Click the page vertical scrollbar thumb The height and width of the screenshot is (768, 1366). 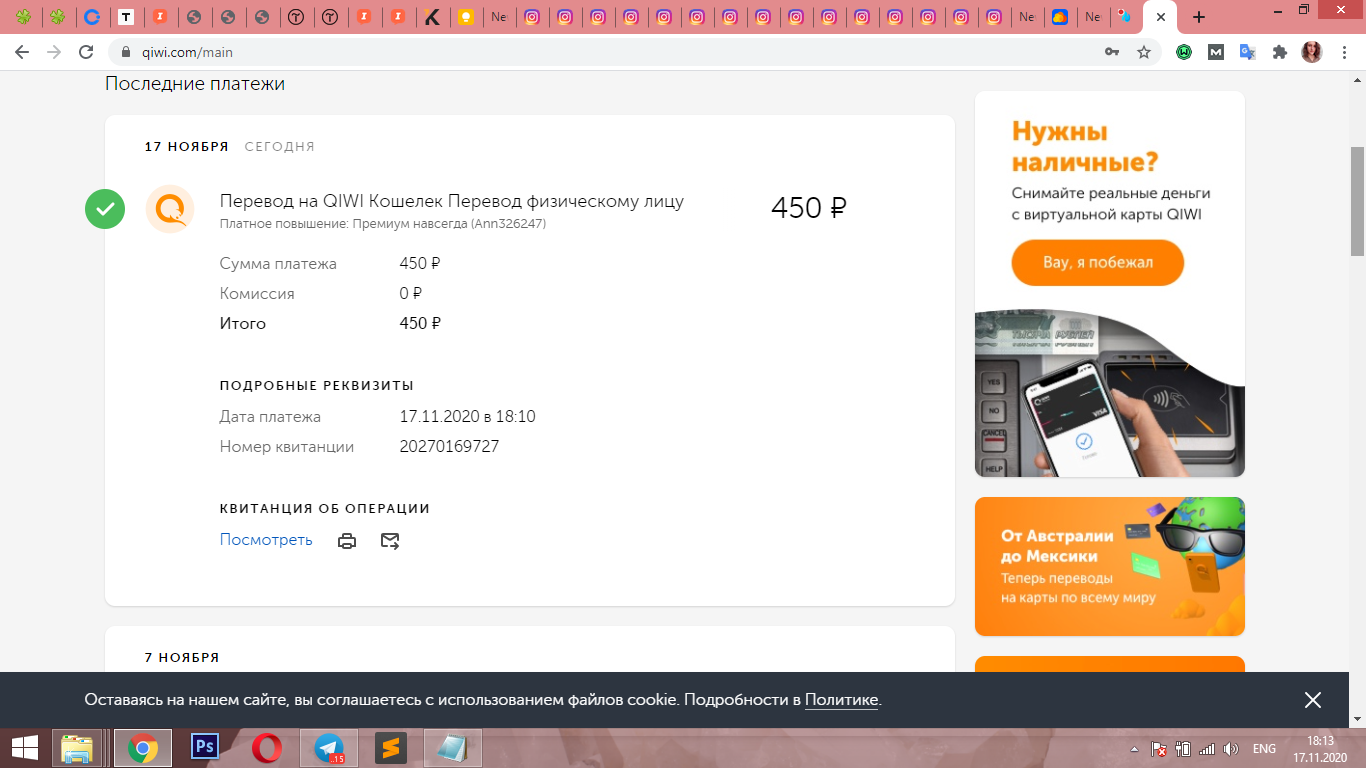click(x=1357, y=200)
